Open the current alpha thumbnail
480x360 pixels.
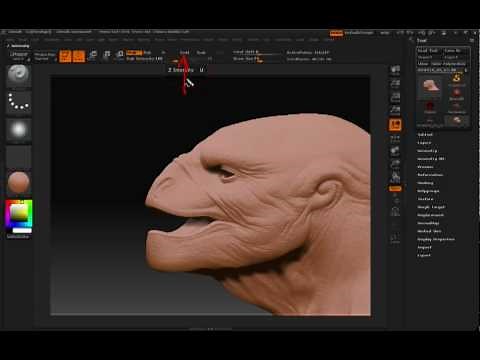[19, 130]
